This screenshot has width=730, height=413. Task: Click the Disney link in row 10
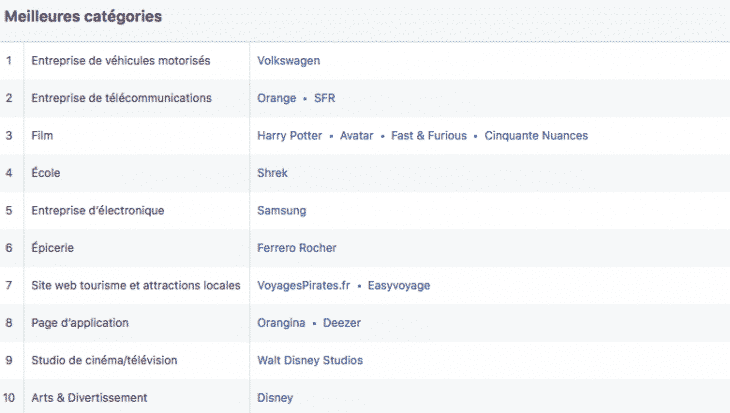275,398
